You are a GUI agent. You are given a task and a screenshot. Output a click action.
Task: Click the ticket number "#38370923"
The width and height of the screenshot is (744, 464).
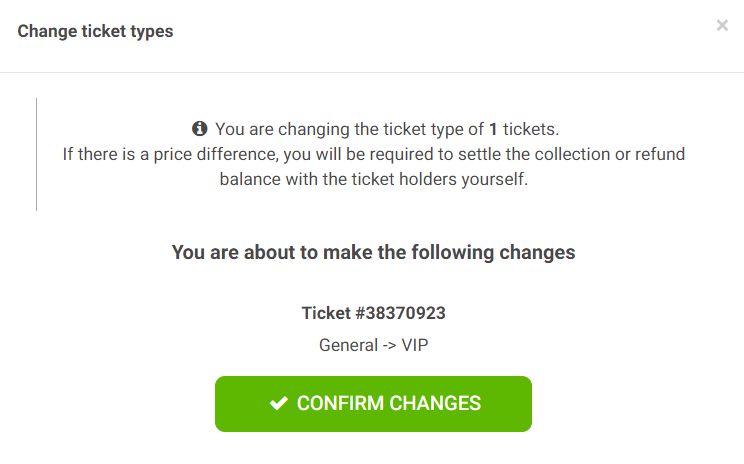(x=400, y=313)
